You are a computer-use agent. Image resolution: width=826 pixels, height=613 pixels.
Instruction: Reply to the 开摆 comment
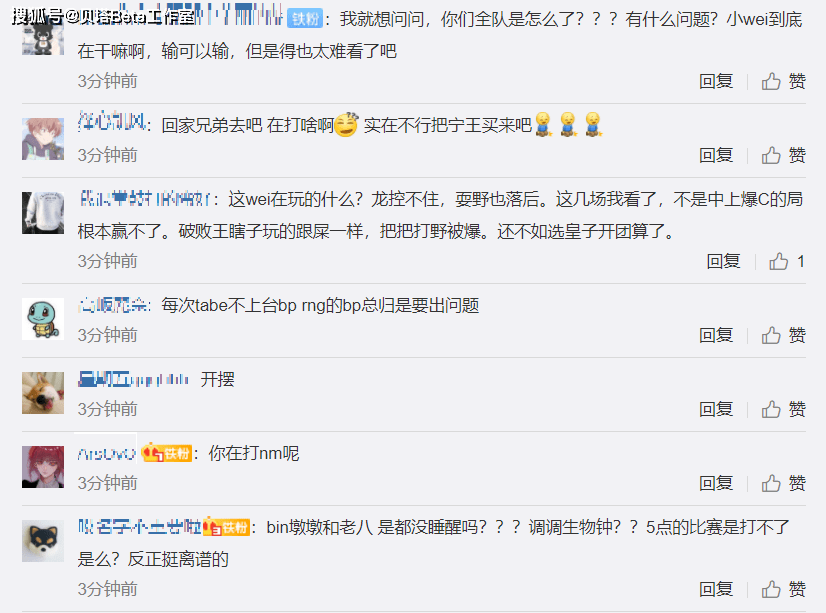716,409
